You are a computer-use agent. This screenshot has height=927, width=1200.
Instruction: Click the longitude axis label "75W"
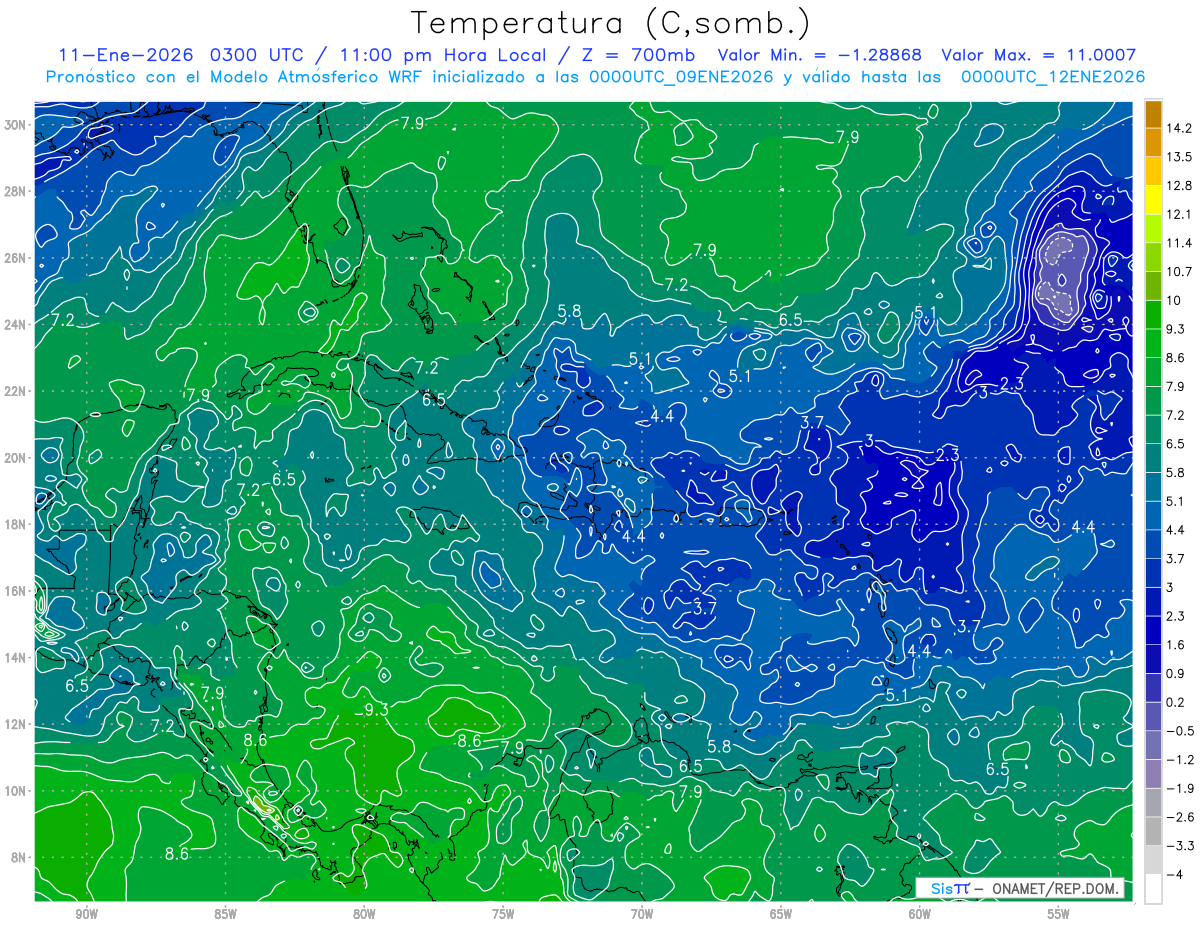click(x=503, y=914)
